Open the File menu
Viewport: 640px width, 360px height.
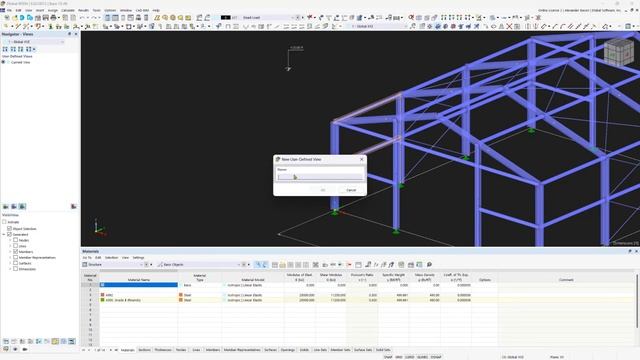(x=9, y=10)
